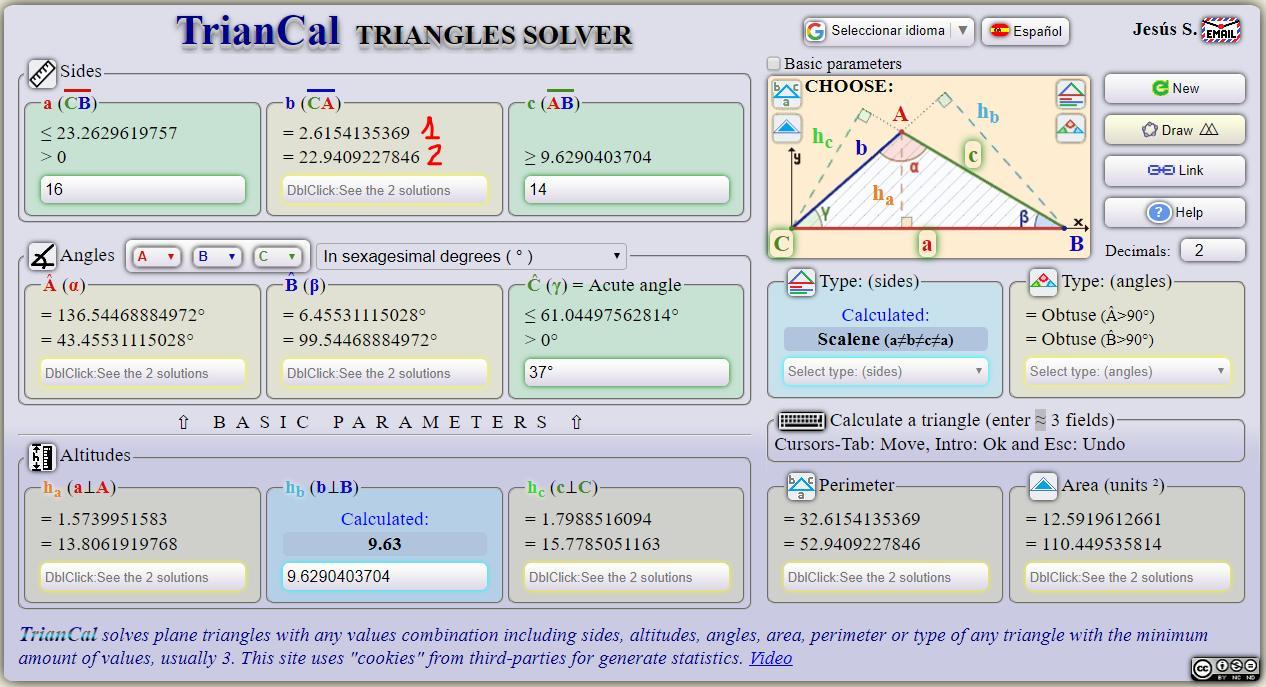Image resolution: width=1266 pixels, height=687 pixels.
Task: Click the Area panel icon
Action: tap(1043, 487)
